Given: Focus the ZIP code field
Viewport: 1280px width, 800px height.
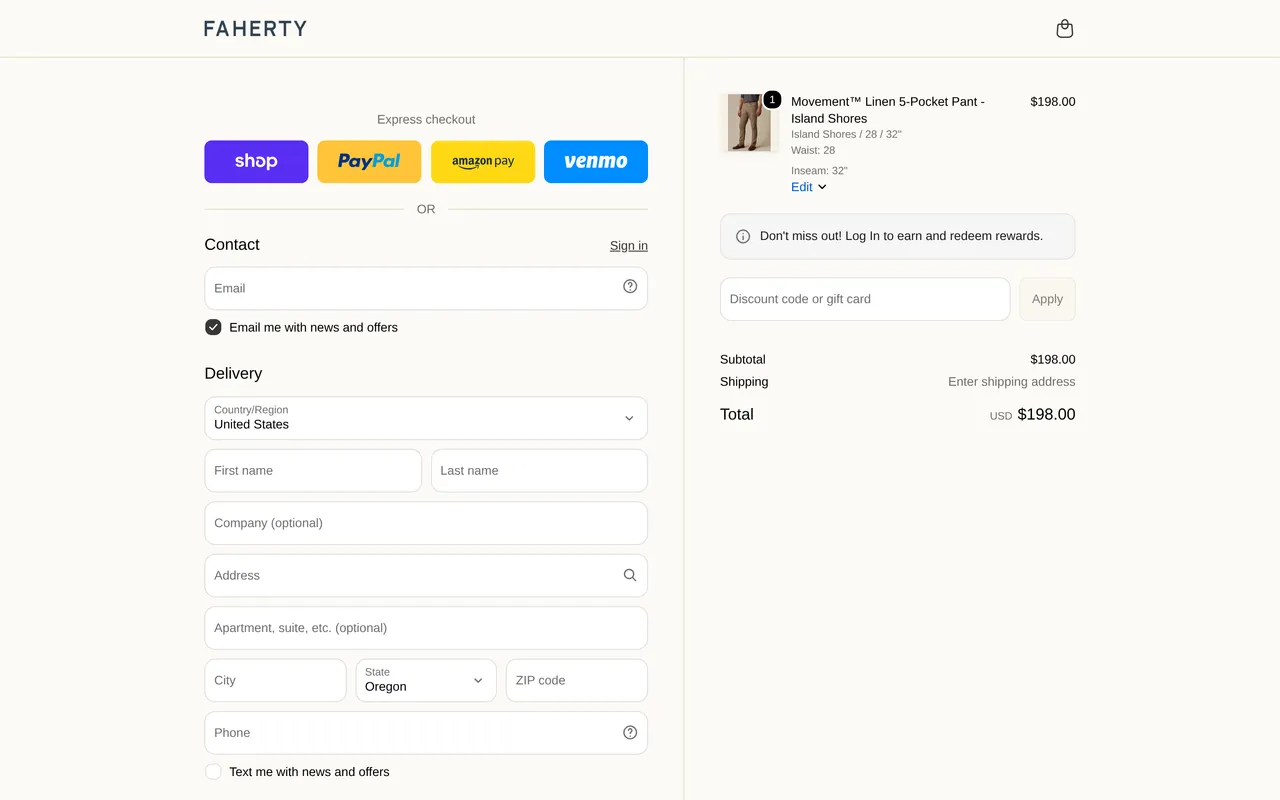Looking at the screenshot, I should (577, 680).
